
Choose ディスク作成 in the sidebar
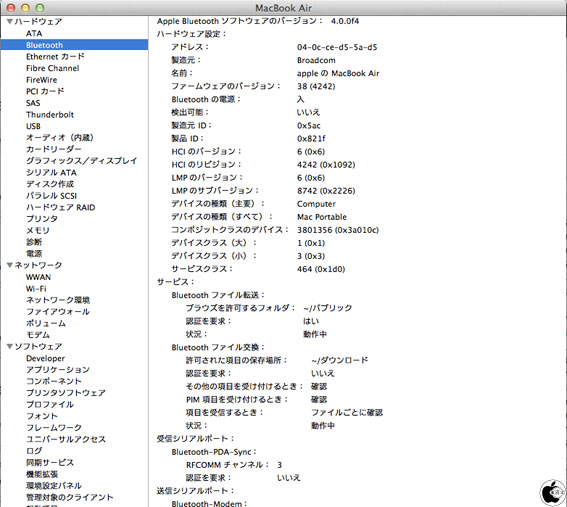coord(50,184)
